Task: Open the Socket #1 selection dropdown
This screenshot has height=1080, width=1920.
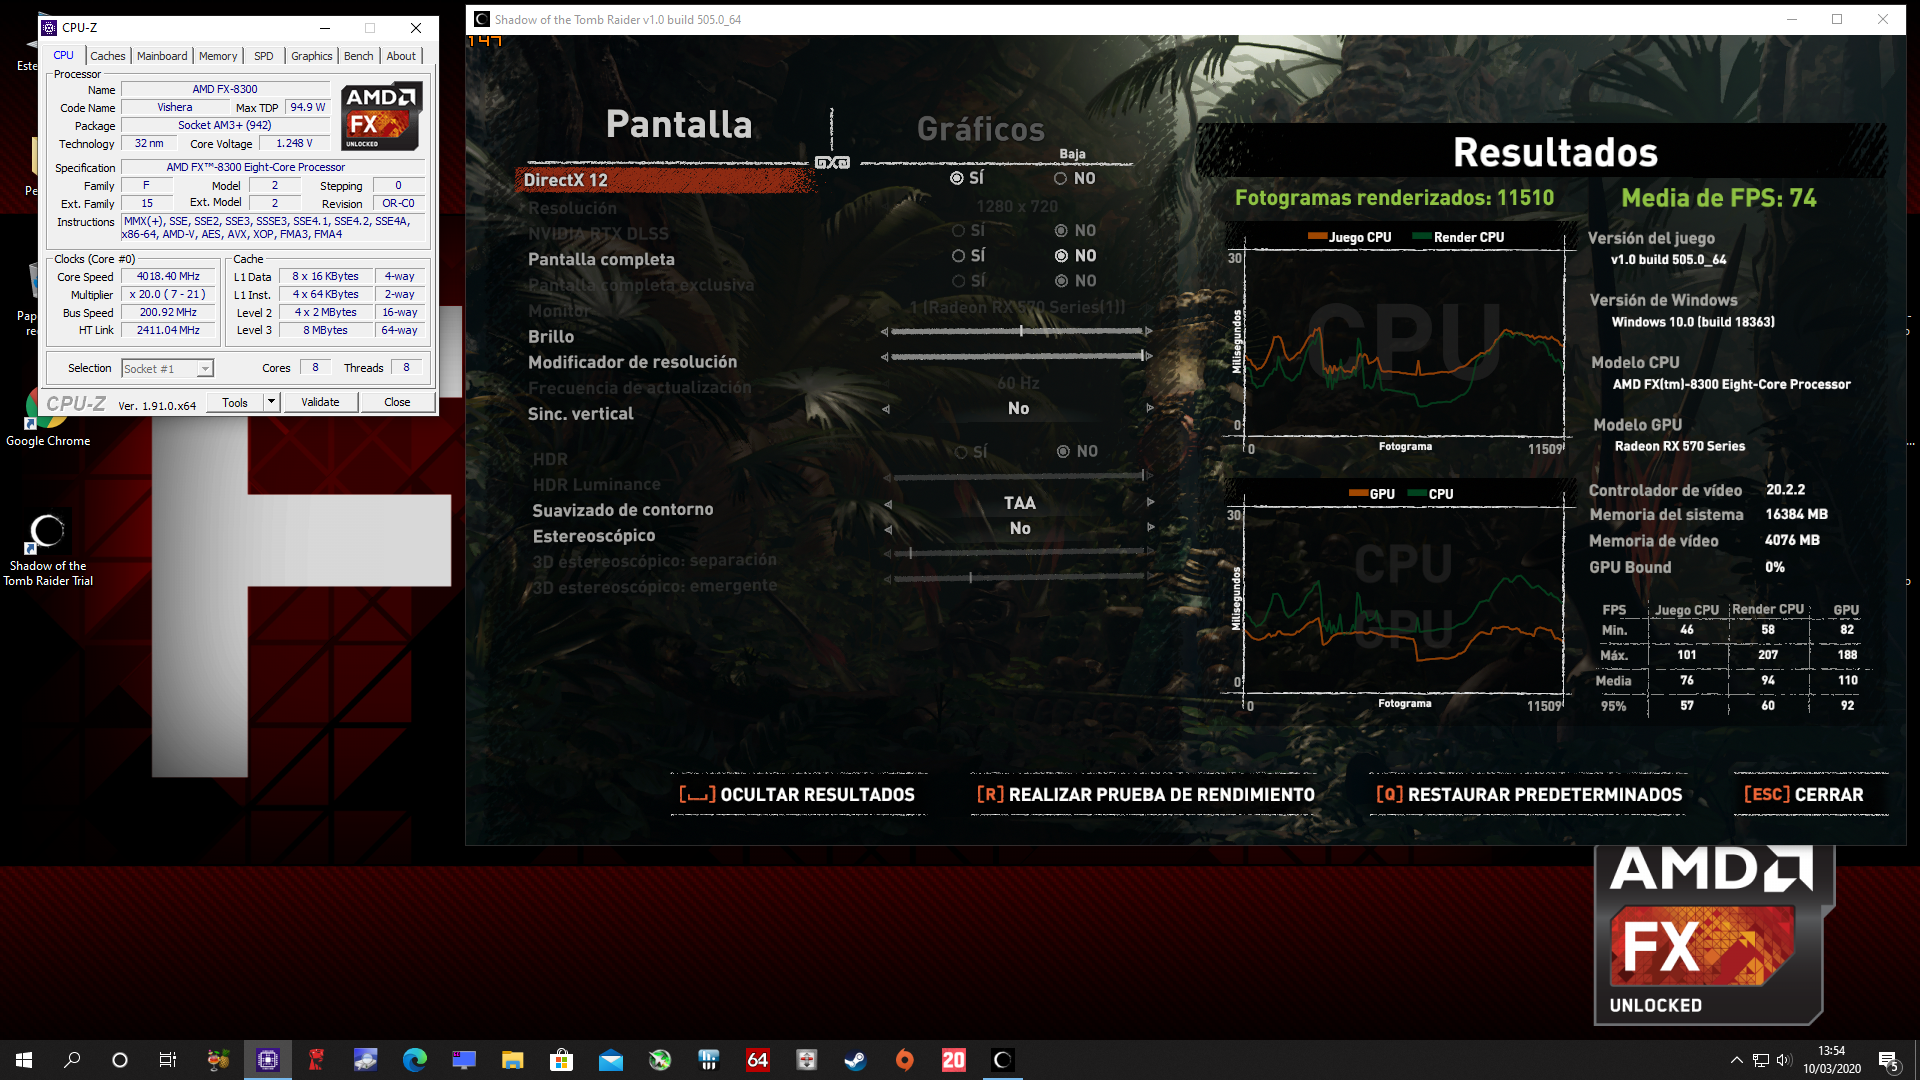Action: coord(204,369)
